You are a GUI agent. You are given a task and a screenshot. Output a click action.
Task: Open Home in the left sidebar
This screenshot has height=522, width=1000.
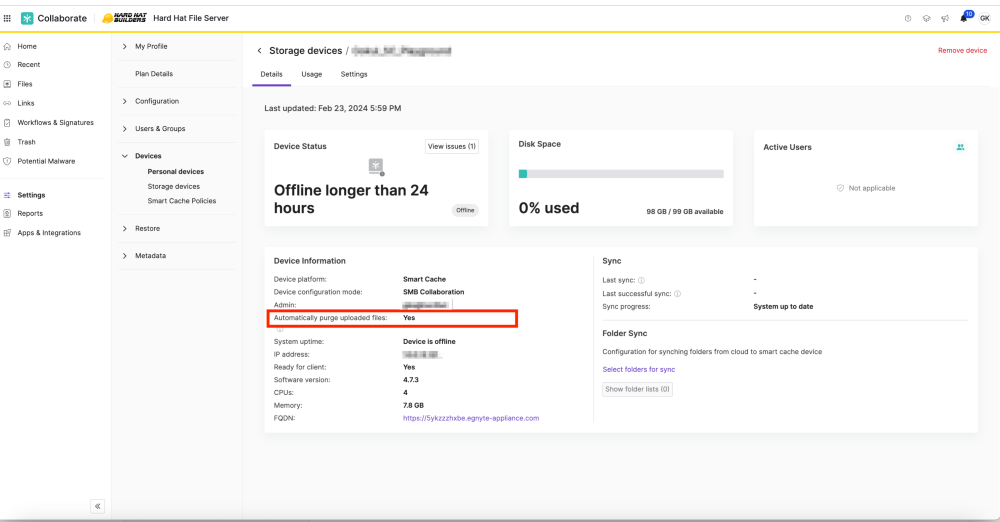click(x=27, y=46)
